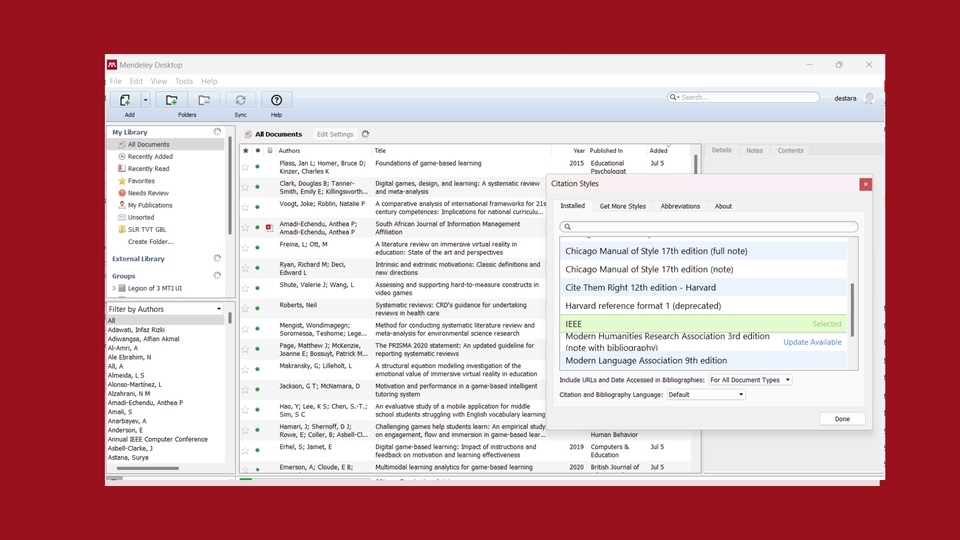Click the Sync toolbar icon
The image size is (960, 540).
(x=241, y=100)
